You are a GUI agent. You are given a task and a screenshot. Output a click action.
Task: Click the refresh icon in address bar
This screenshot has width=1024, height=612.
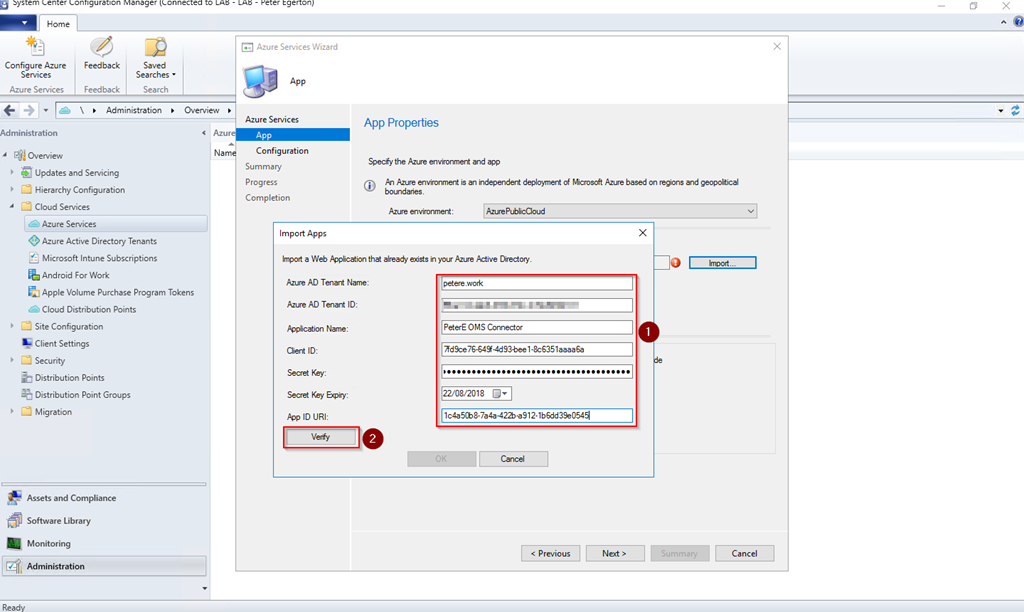(1016, 110)
